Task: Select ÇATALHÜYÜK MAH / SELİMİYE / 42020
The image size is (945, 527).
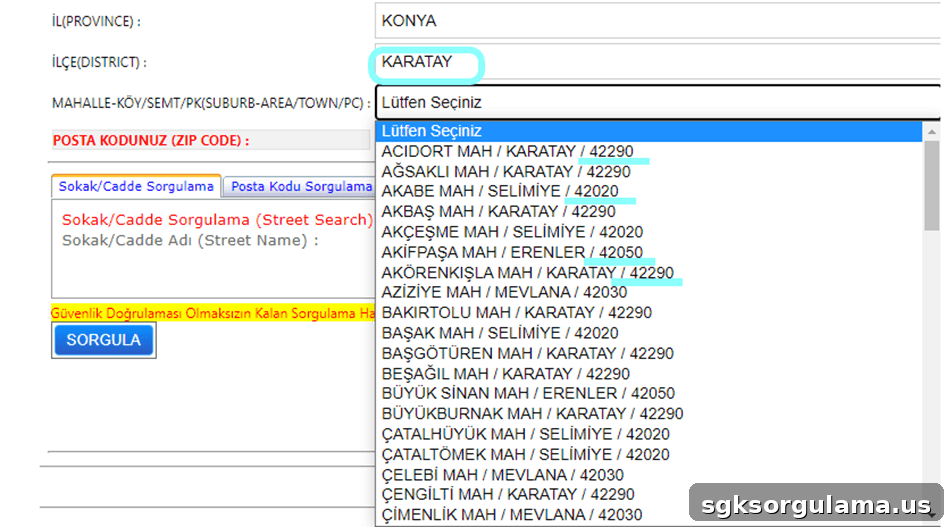Action: pos(649,434)
